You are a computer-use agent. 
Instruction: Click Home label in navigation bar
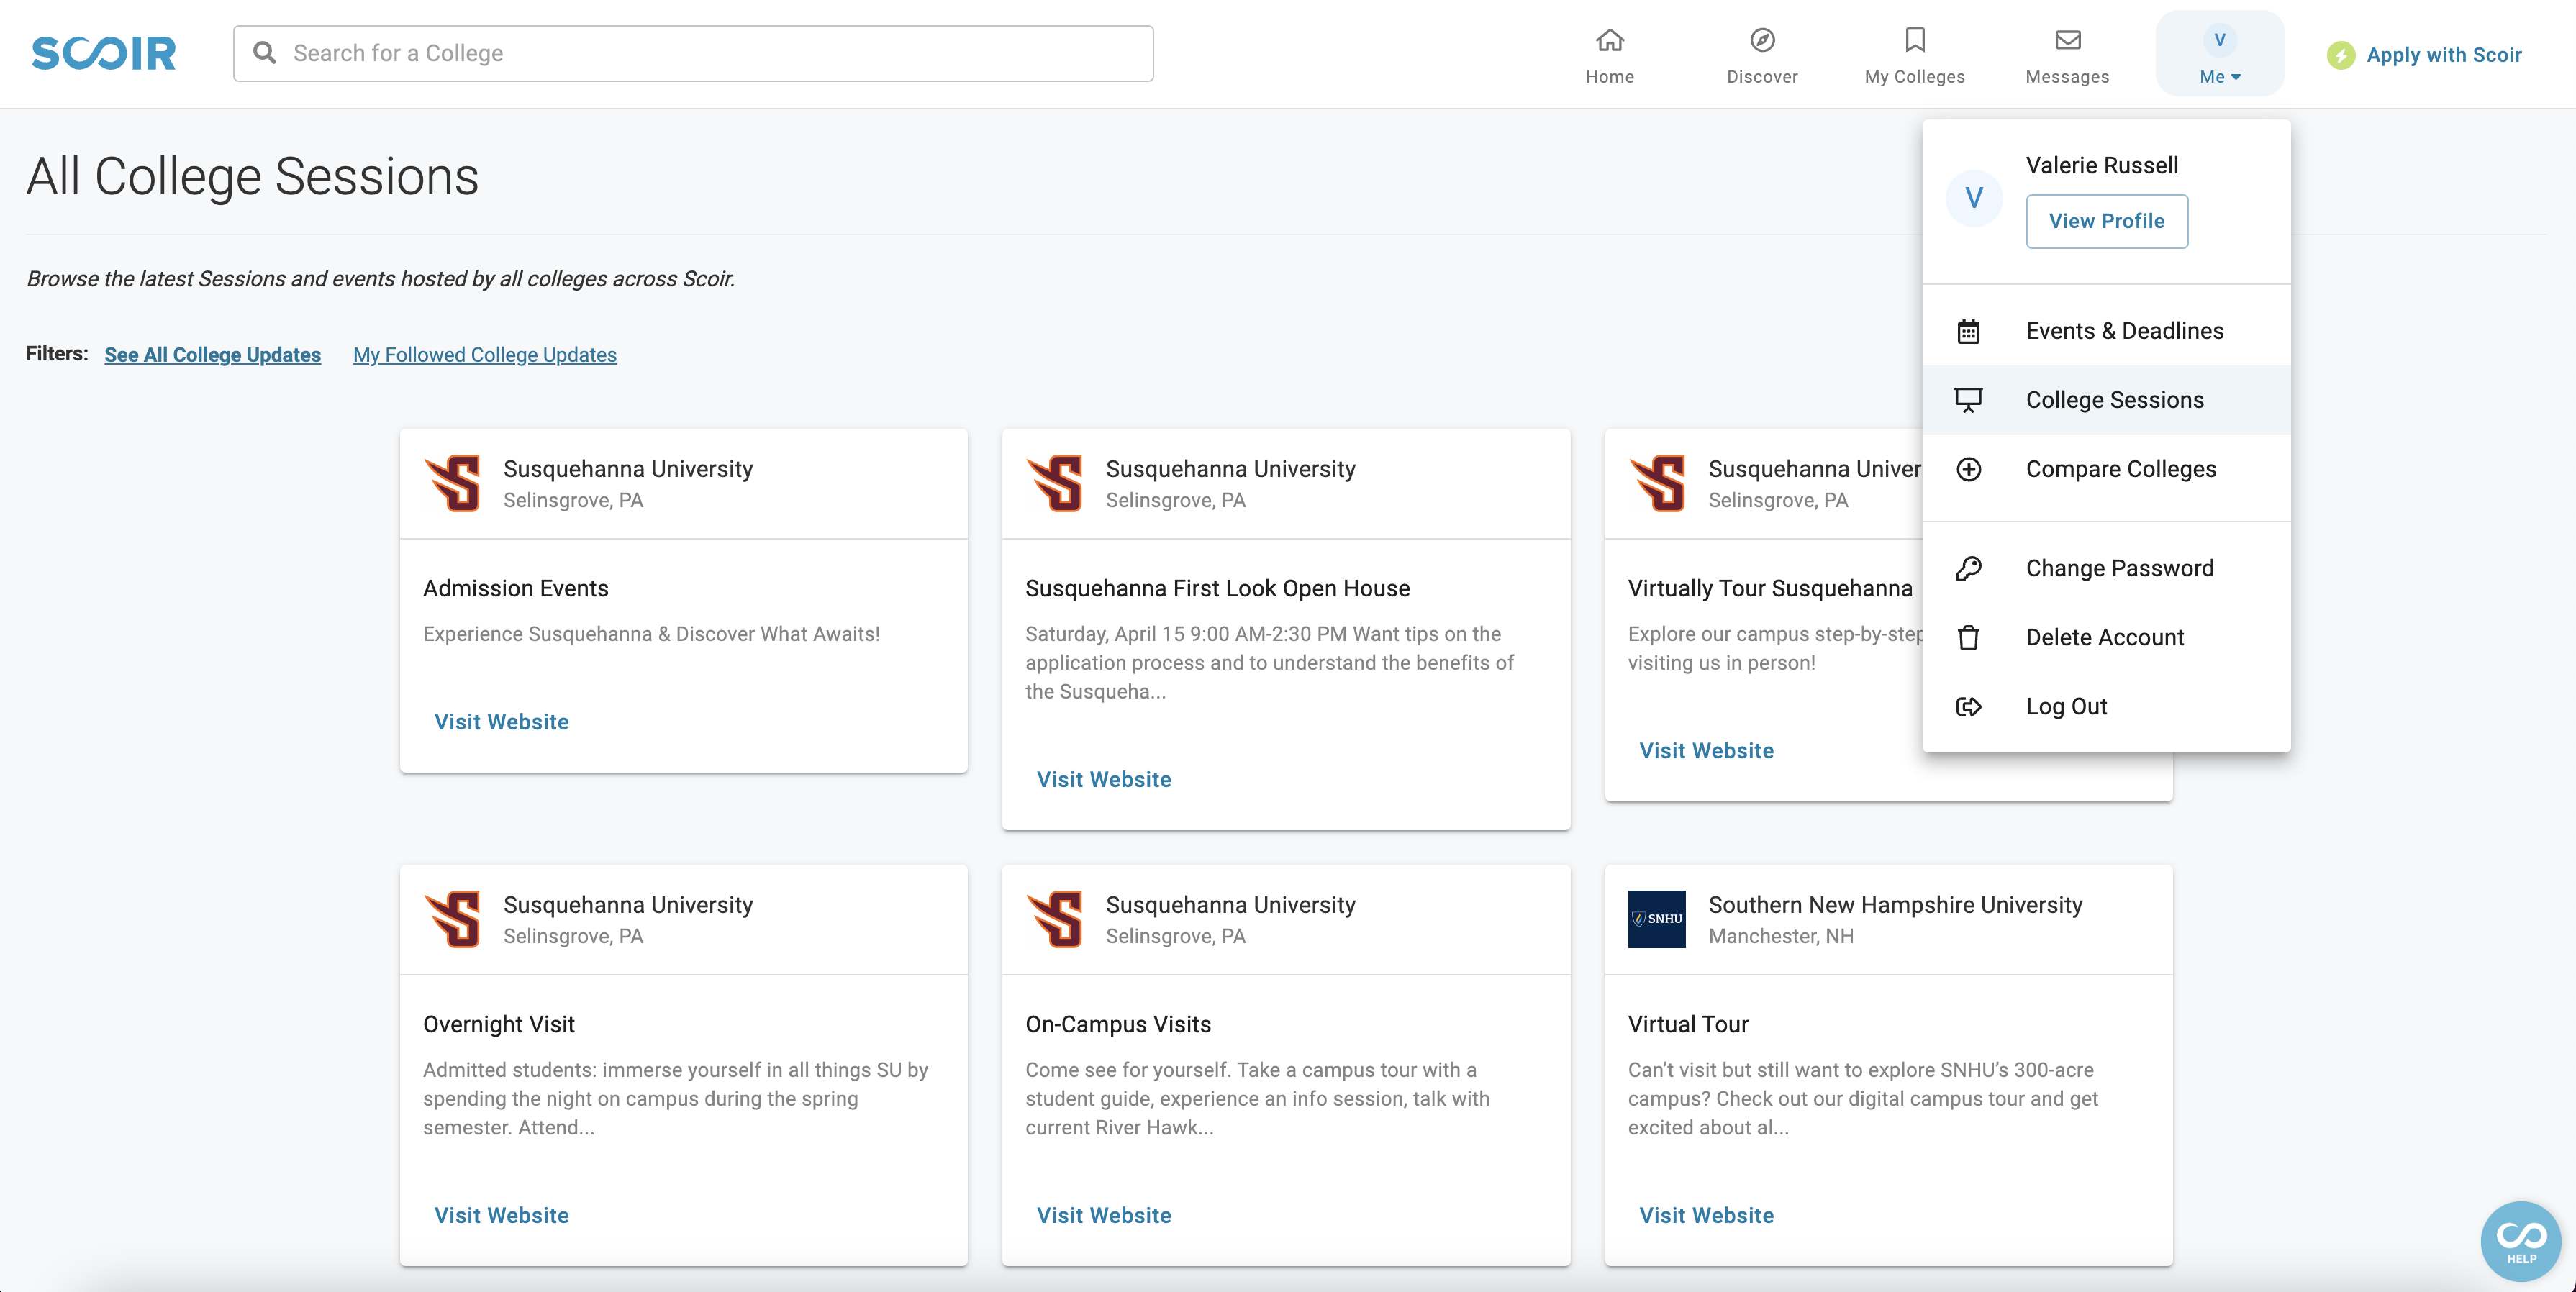click(1609, 77)
